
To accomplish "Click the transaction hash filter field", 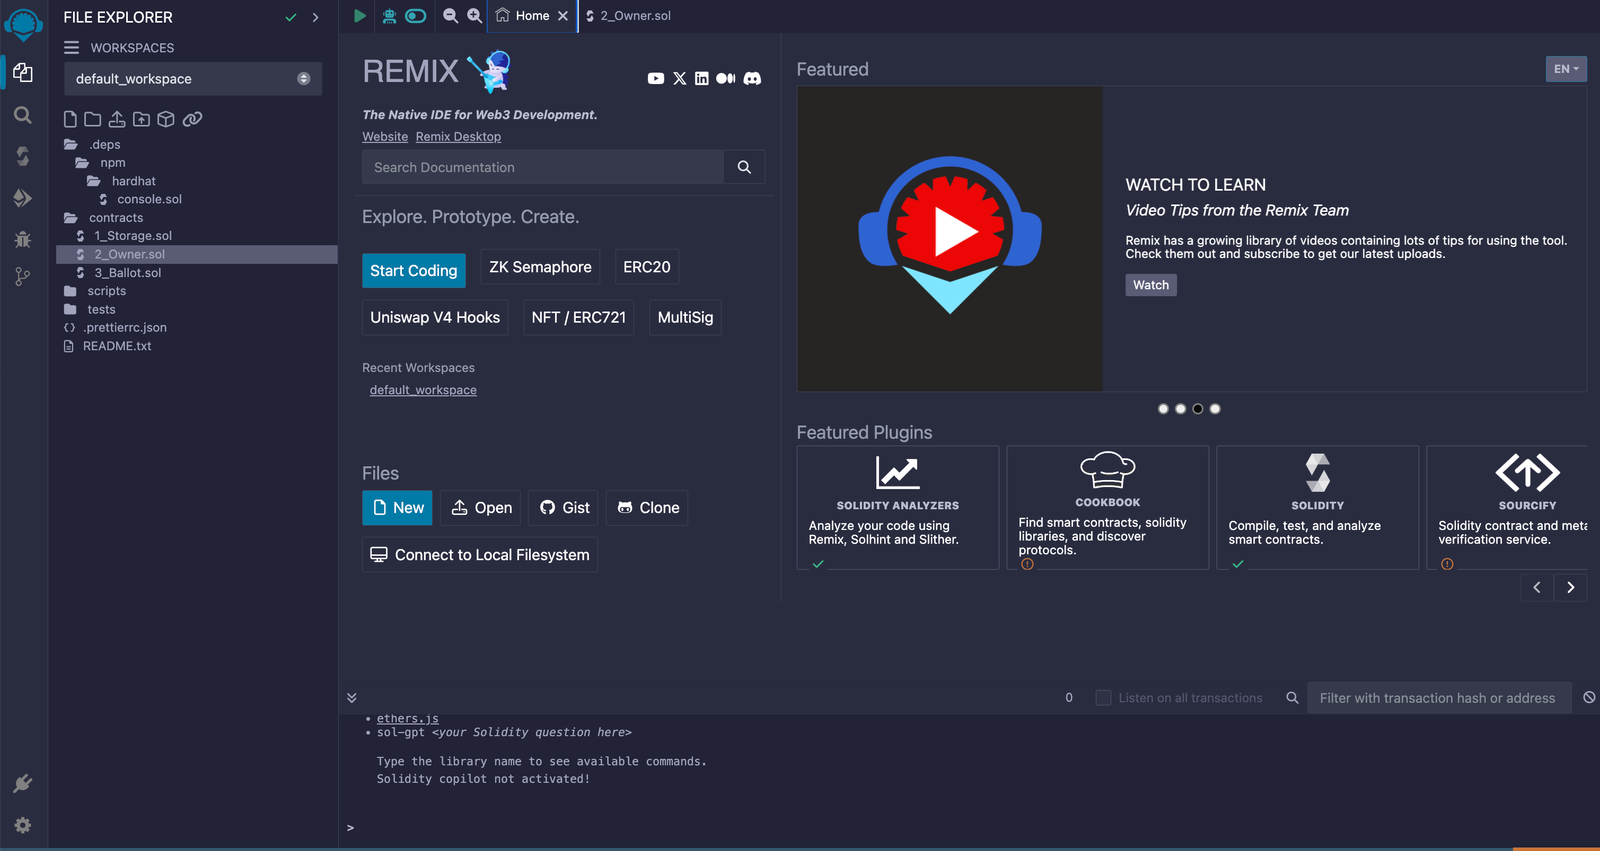I will [x=1438, y=698].
